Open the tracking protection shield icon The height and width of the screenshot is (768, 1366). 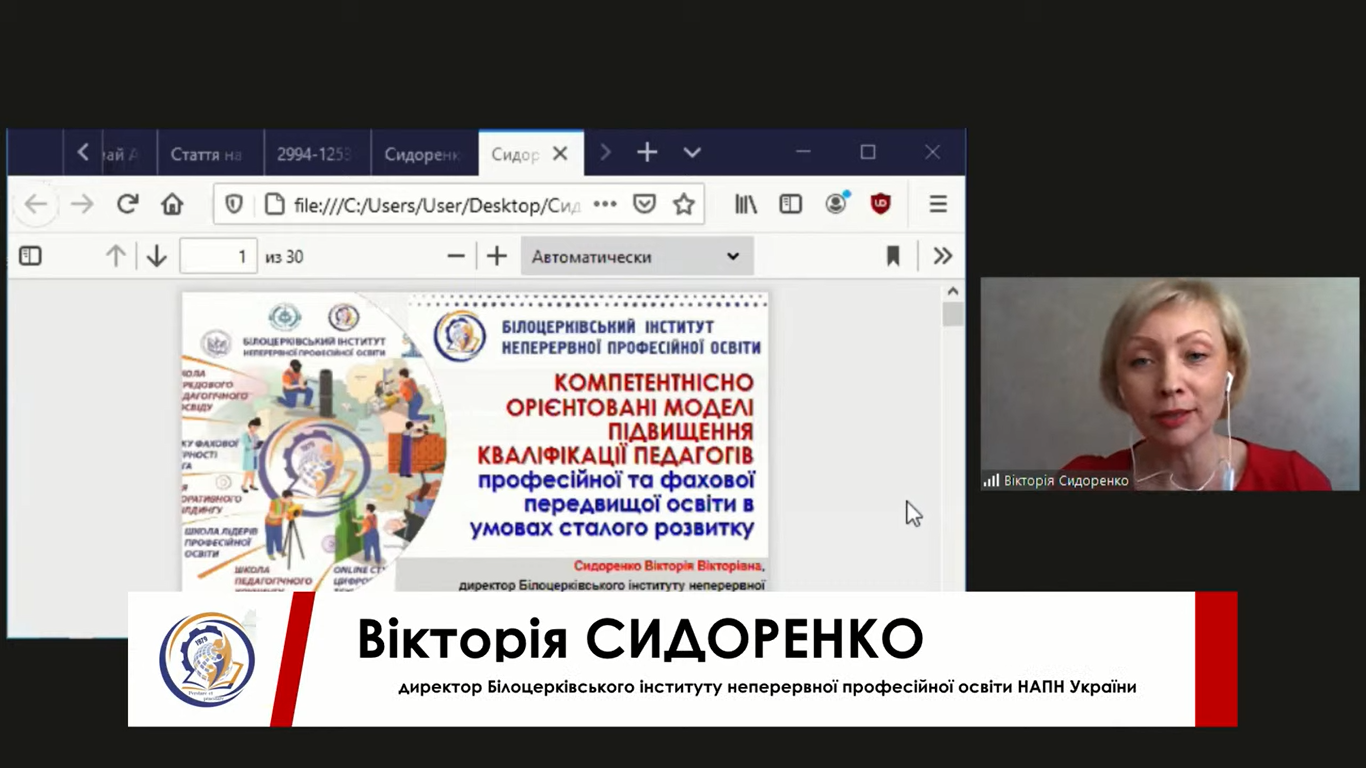(x=234, y=204)
